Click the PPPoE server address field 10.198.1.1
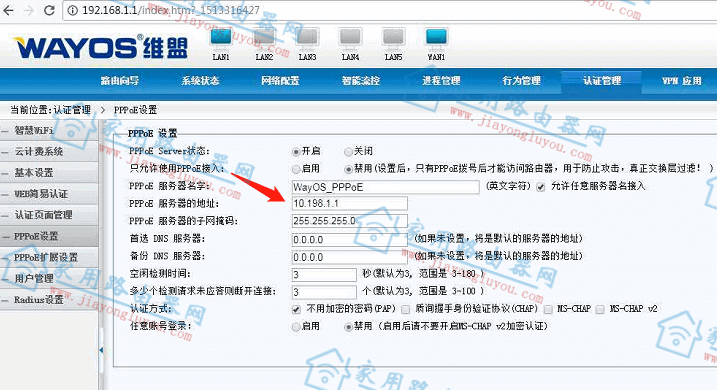This screenshot has height=390, width=717. (349, 203)
